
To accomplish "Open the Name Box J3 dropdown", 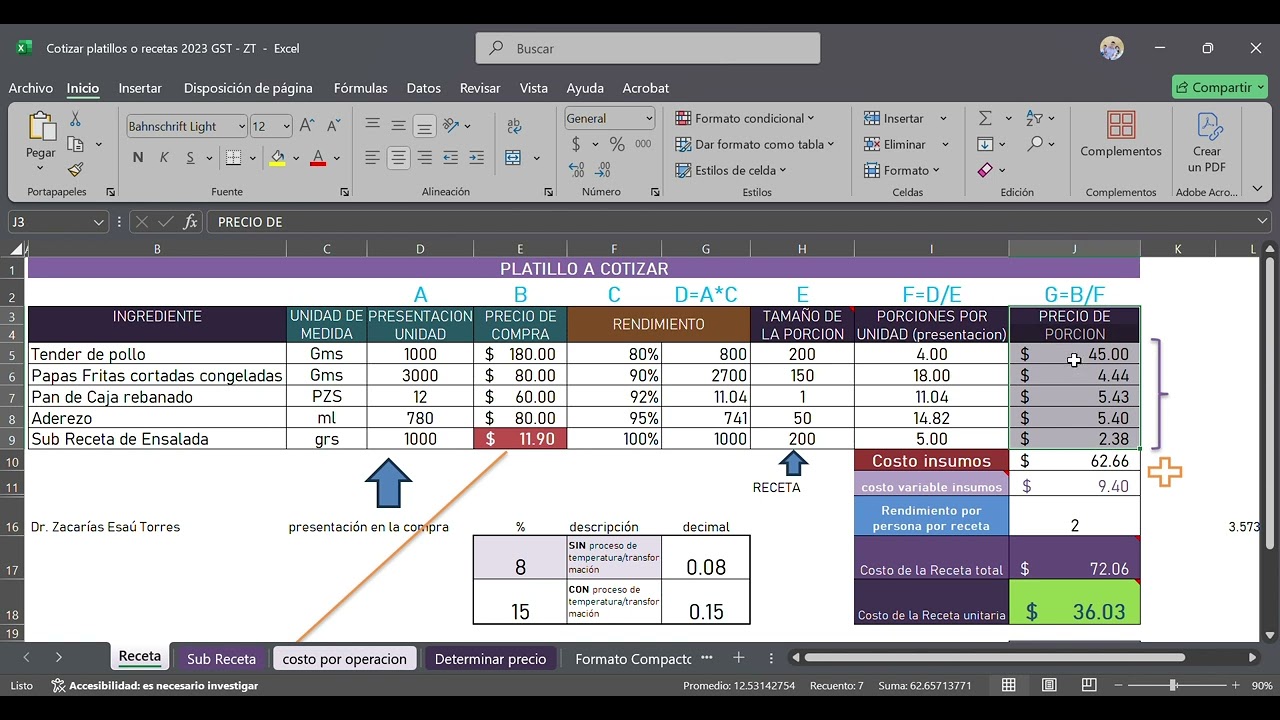I will pyautogui.click(x=98, y=222).
